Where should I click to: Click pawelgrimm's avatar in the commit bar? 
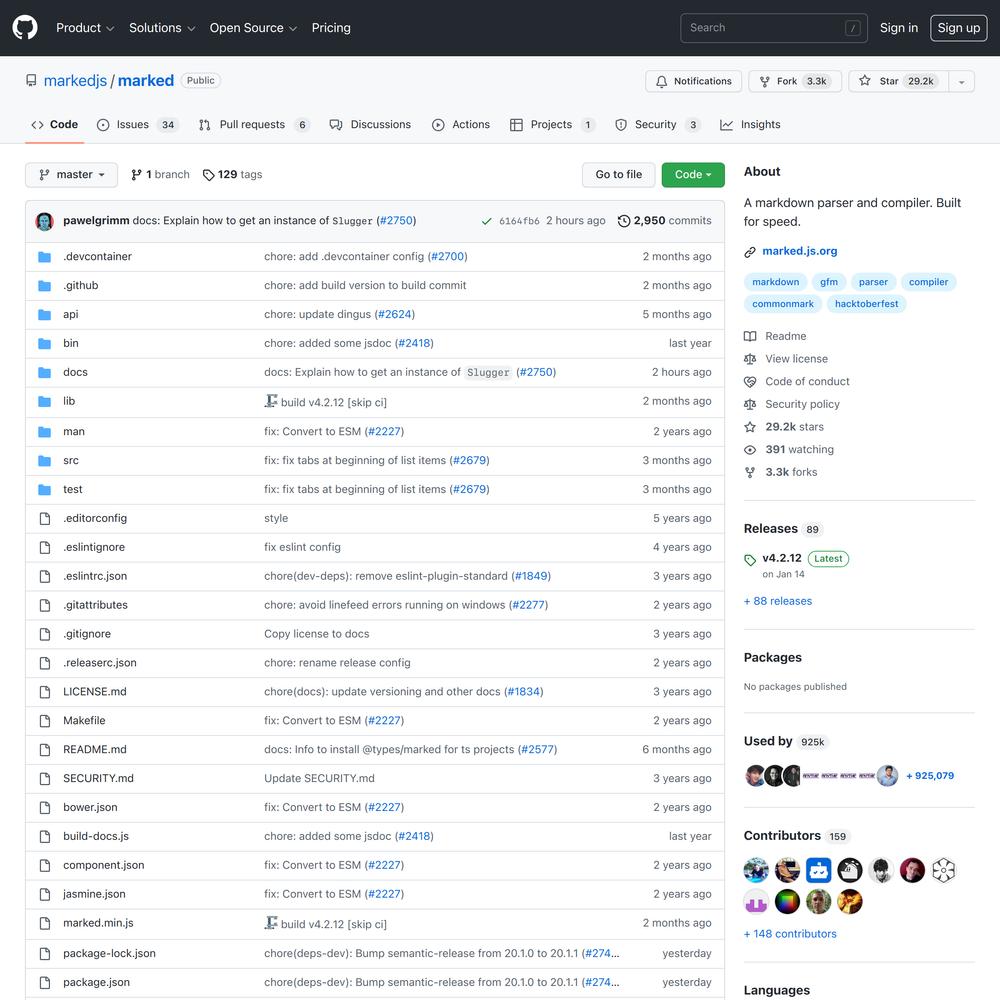[x=45, y=221]
